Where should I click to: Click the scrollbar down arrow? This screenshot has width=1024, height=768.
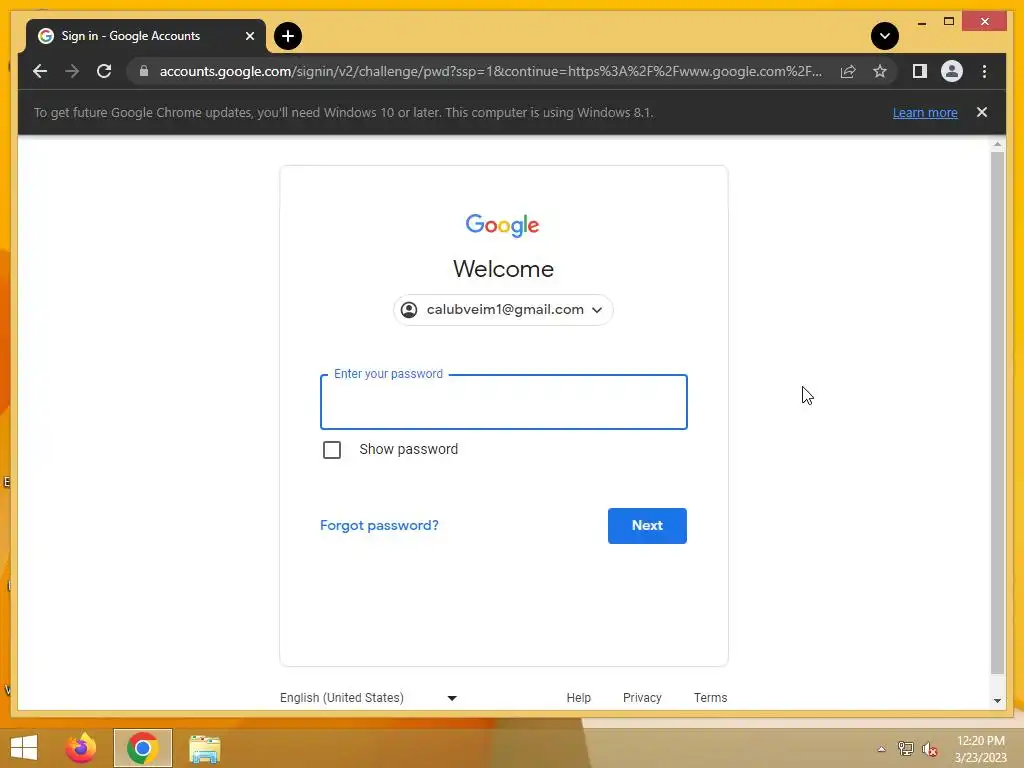997,701
